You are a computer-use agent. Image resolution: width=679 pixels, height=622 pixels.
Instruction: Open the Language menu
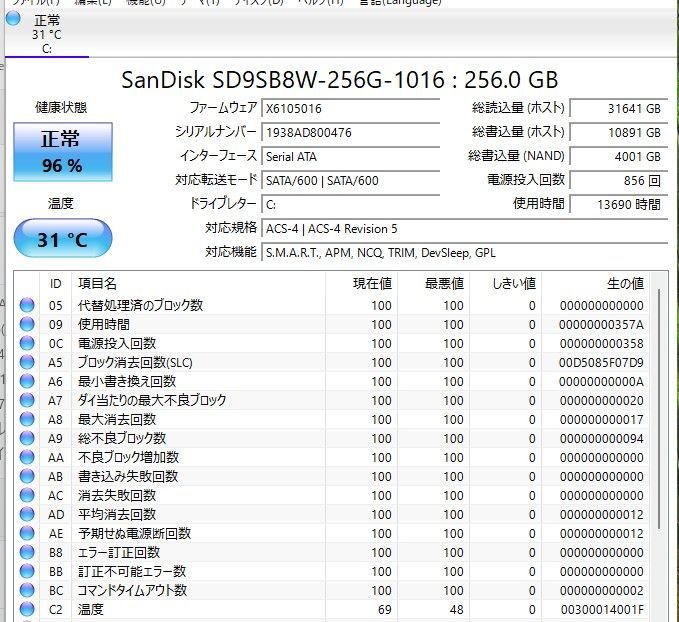click(401, 3)
